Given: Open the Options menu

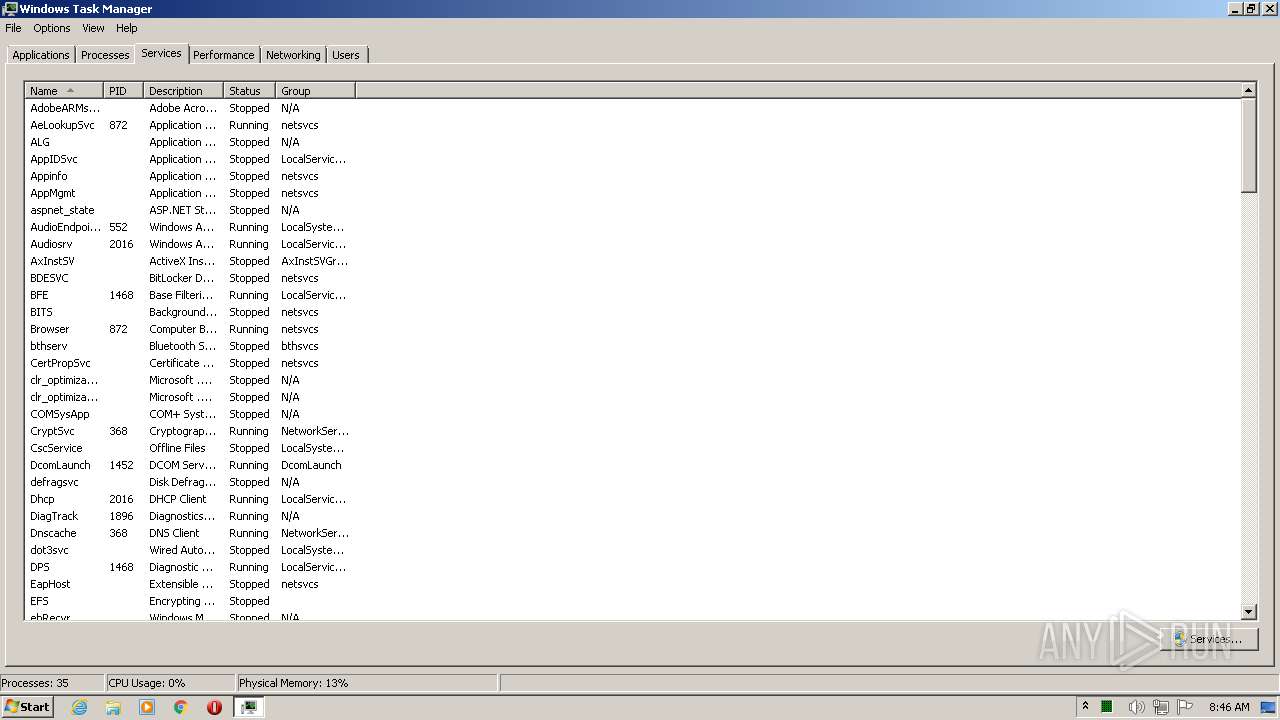Looking at the screenshot, I should pyautogui.click(x=52, y=28).
